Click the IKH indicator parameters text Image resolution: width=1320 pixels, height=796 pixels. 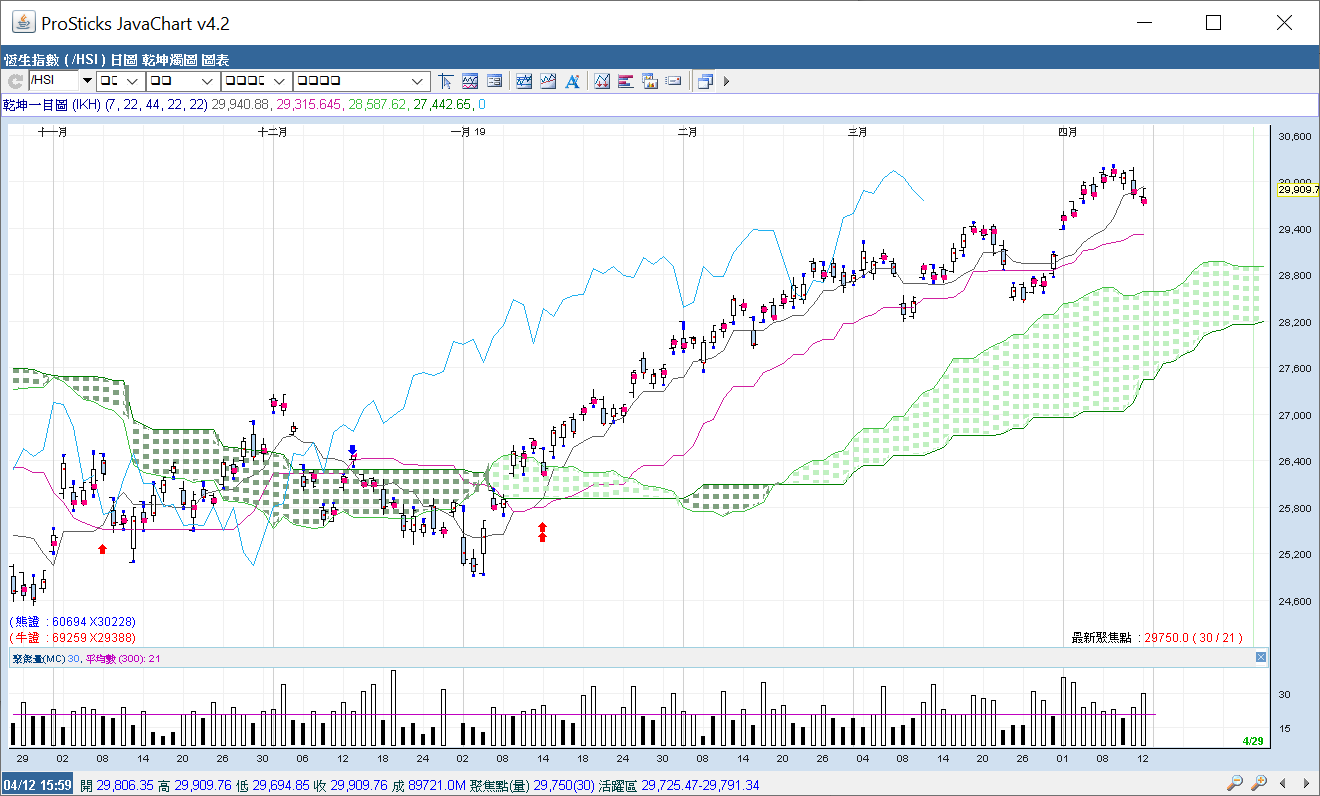[104, 104]
